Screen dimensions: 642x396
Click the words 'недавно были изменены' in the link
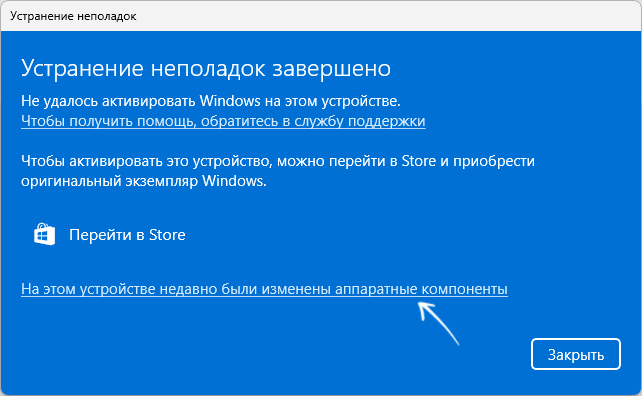(245, 289)
